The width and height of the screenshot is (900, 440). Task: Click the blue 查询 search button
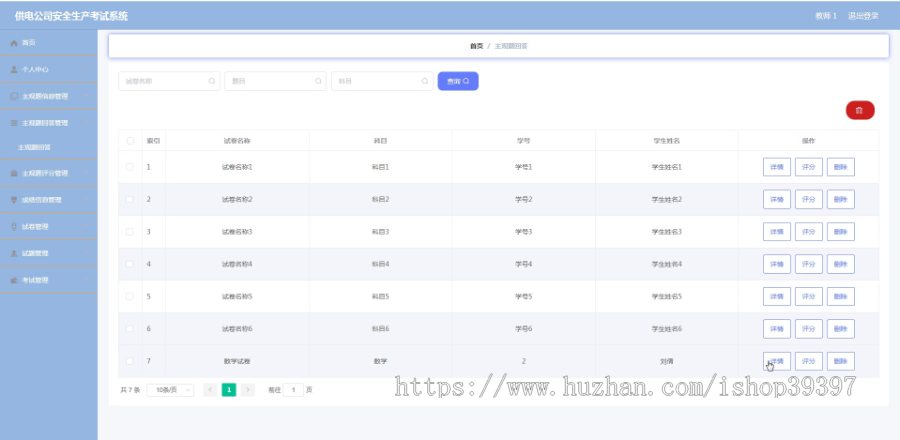click(458, 81)
